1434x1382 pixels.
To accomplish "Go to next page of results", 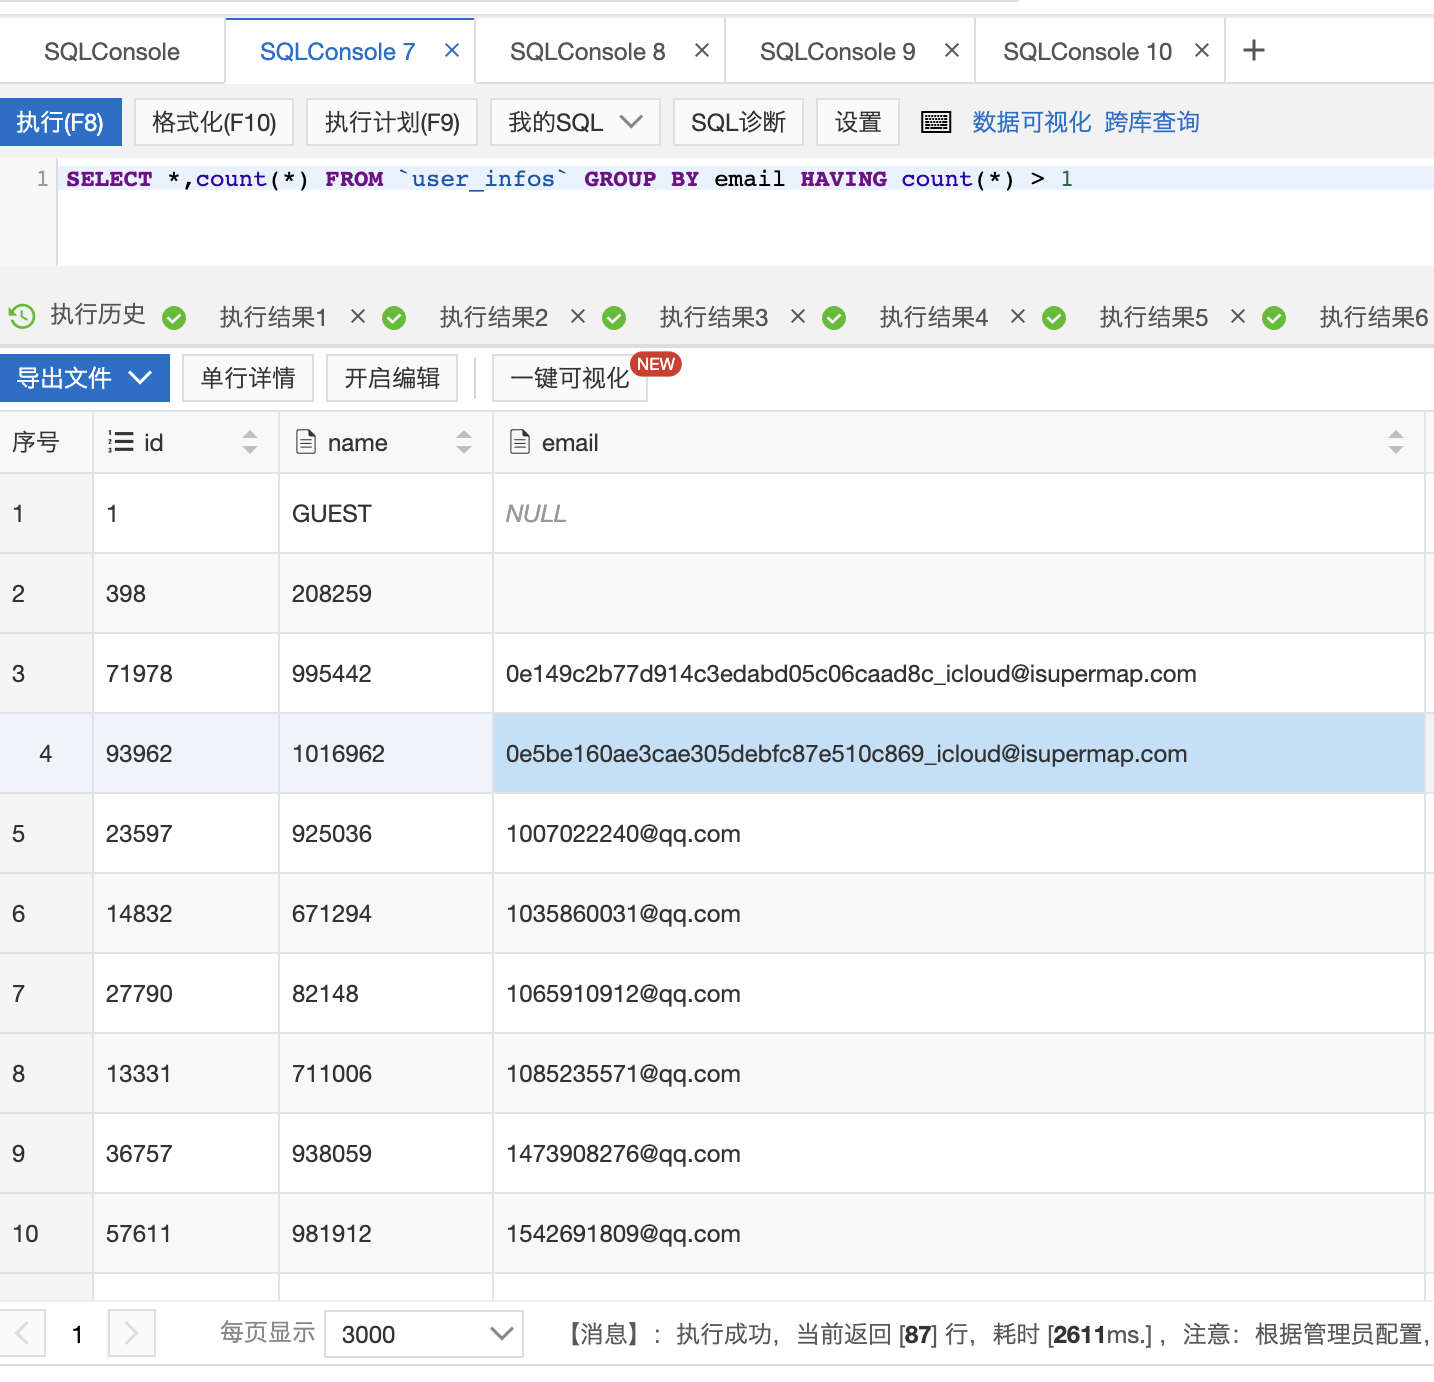I will pos(131,1333).
